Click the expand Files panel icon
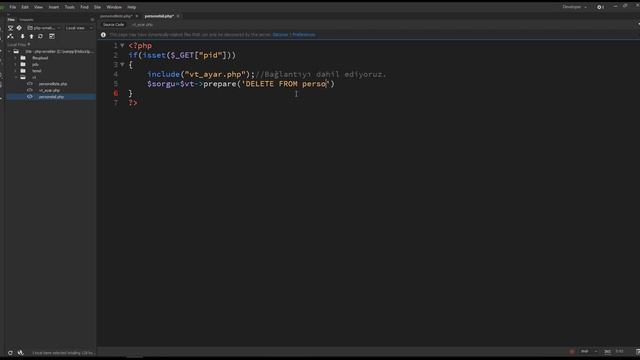Viewport: 640px width, 360px height. [x=52, y=36]
